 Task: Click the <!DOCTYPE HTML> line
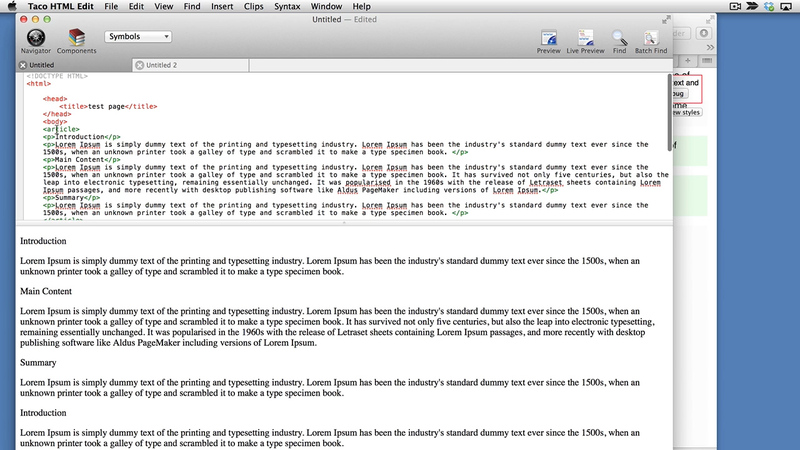tap(57, 76)
